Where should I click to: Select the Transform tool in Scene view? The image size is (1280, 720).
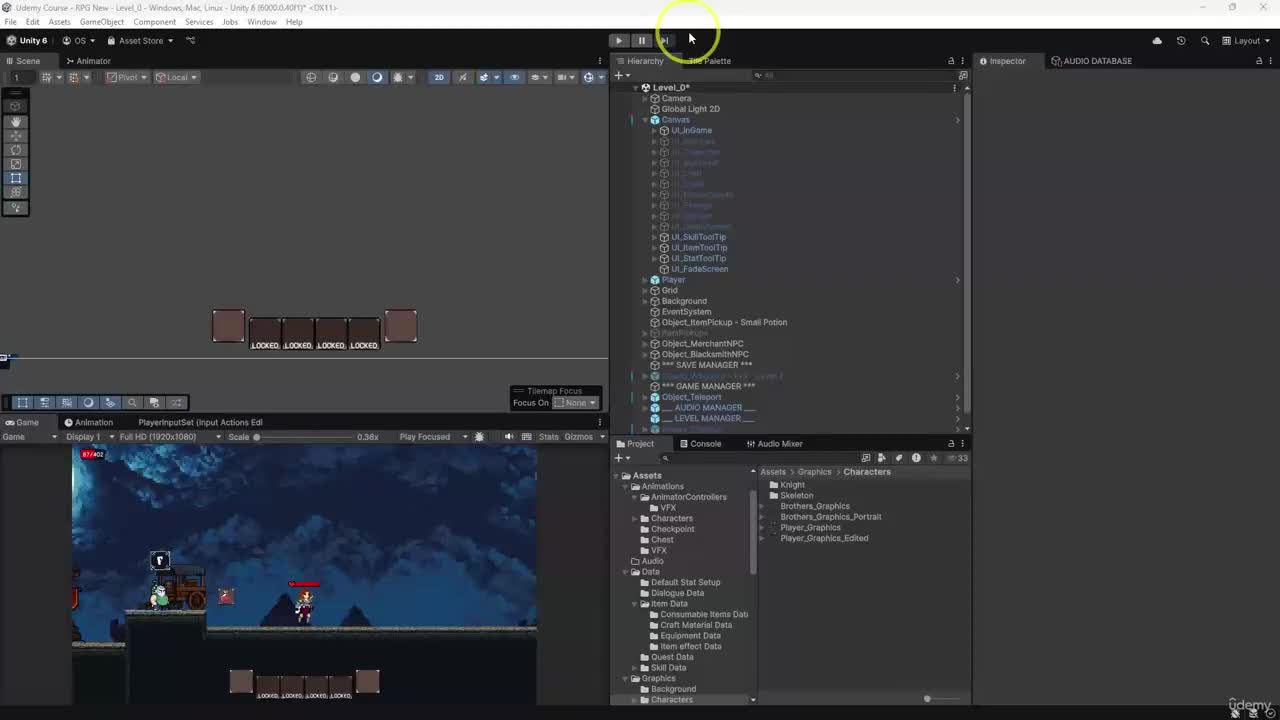pos(15,192)
